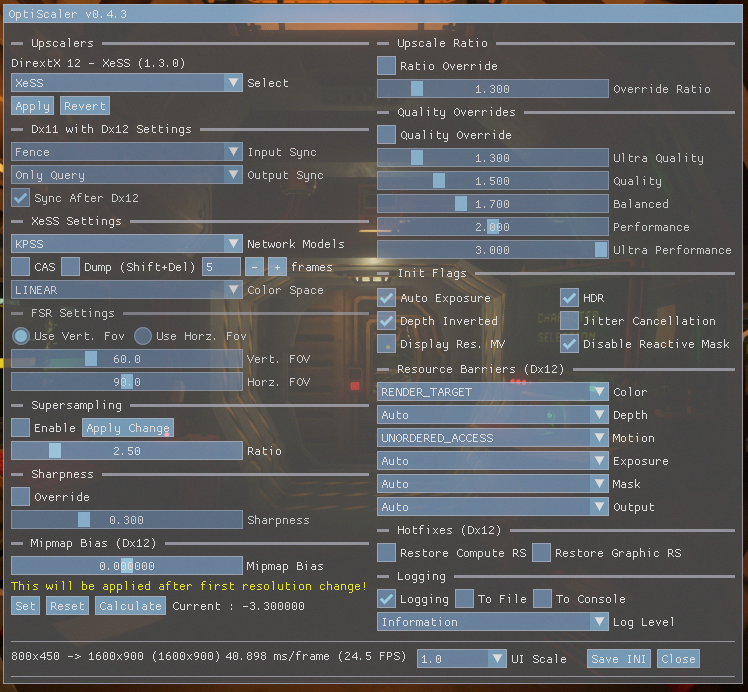Screen dimensions: 748x692
Task: Toggle the Disable Reactive Mask checkbox
Action: [570, 344]
